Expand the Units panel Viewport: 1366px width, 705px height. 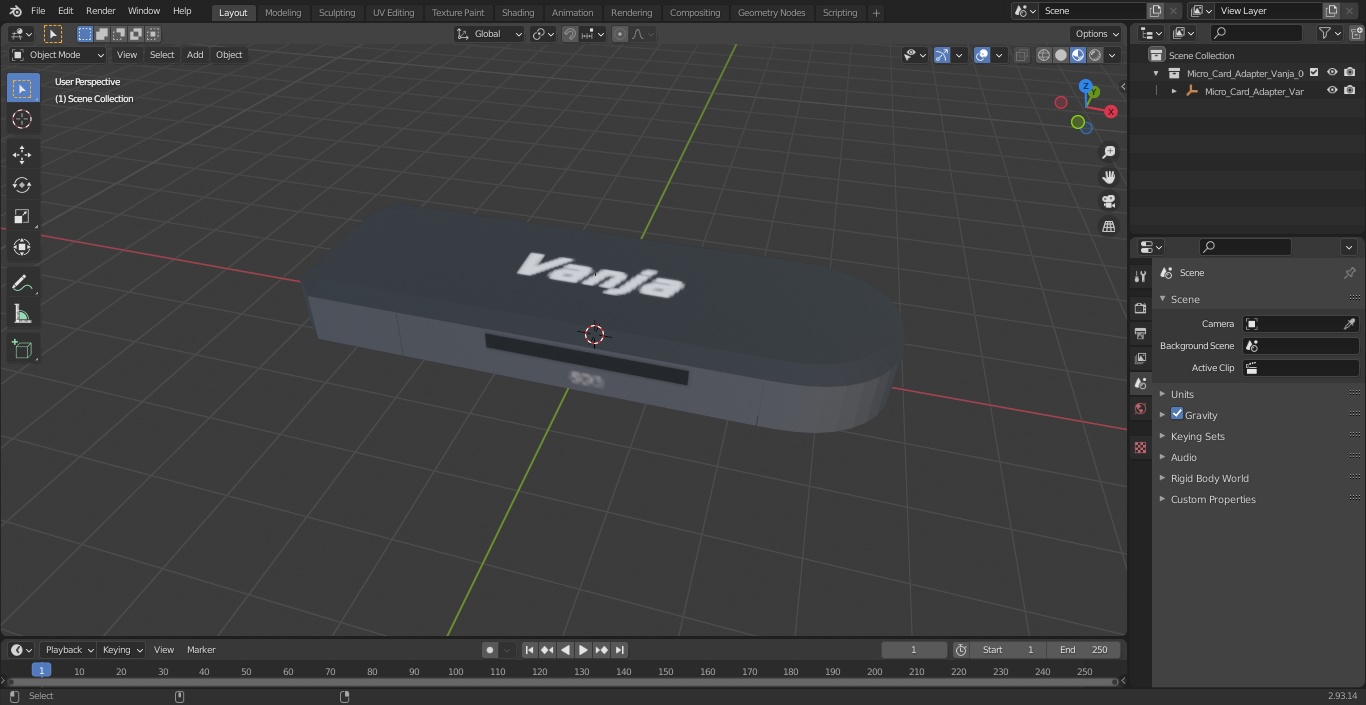[1182, 394]
